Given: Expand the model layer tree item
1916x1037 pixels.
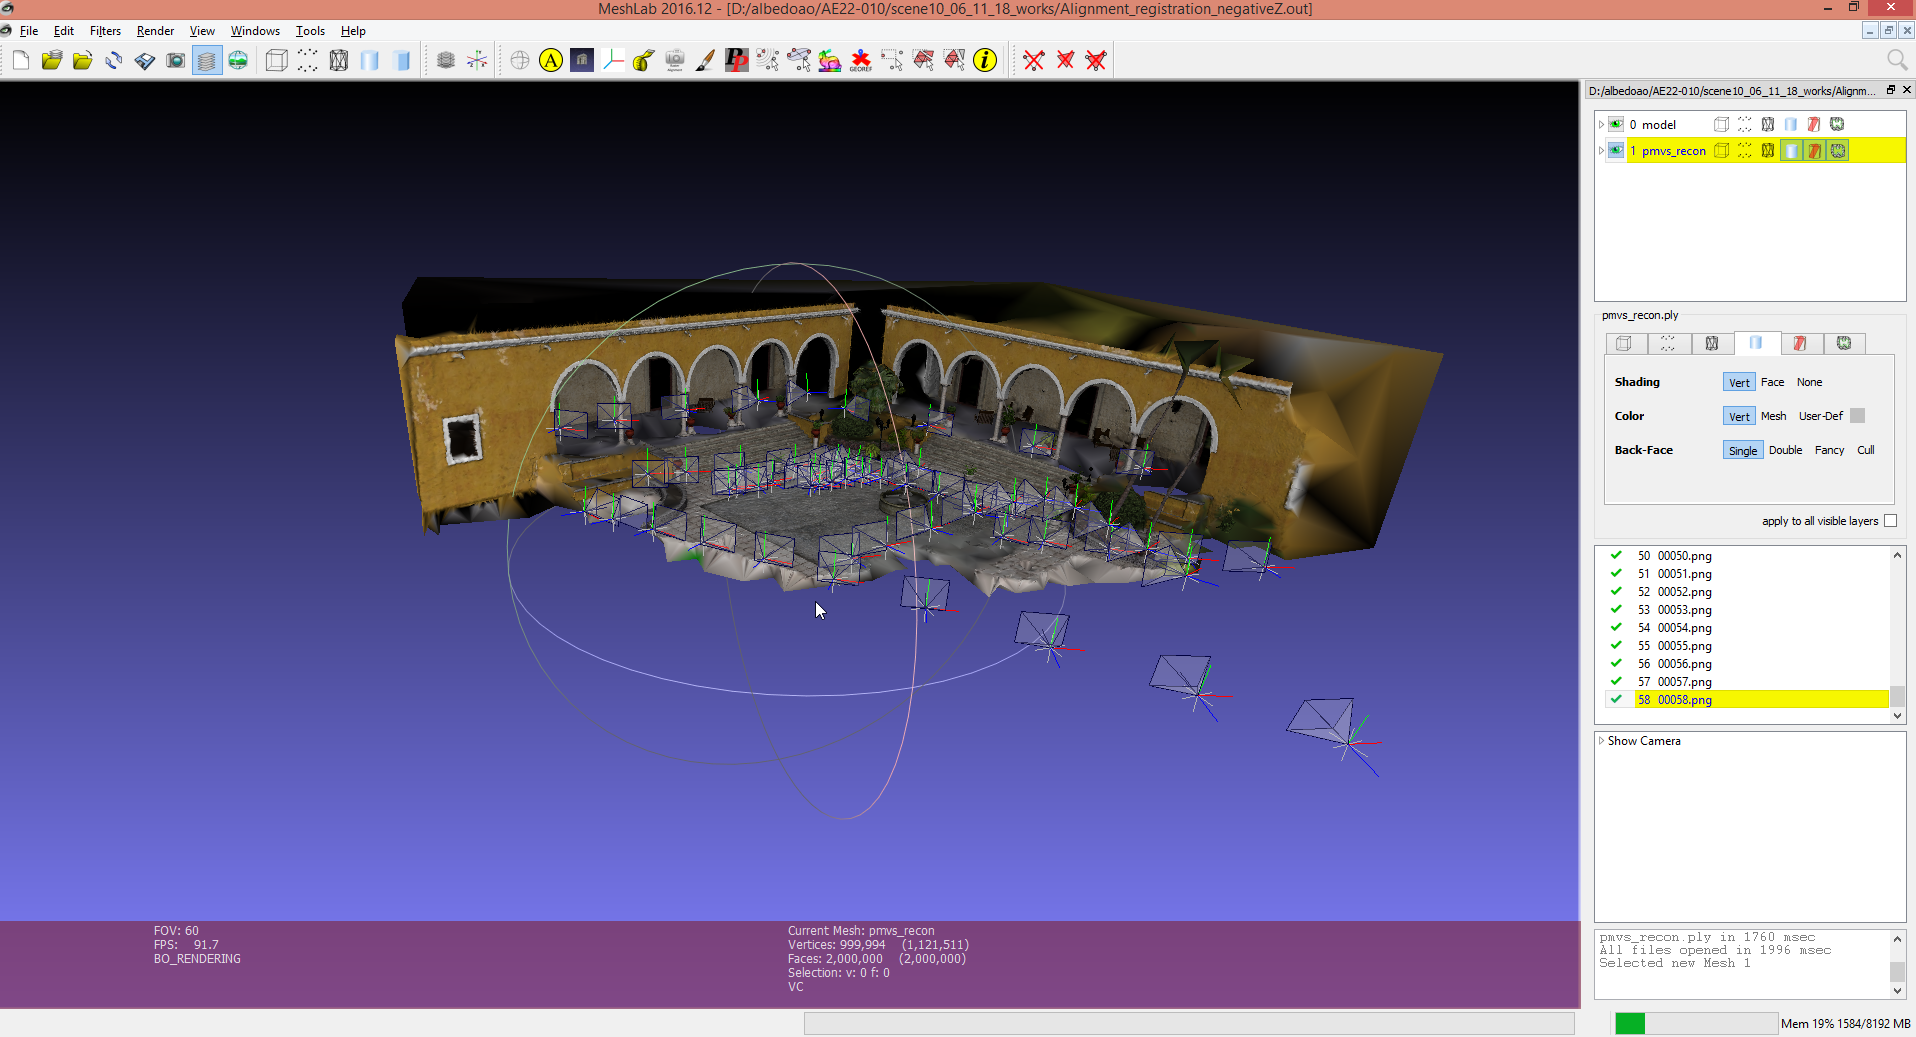Looking at the screenshot, I should tap(1601, 125).
